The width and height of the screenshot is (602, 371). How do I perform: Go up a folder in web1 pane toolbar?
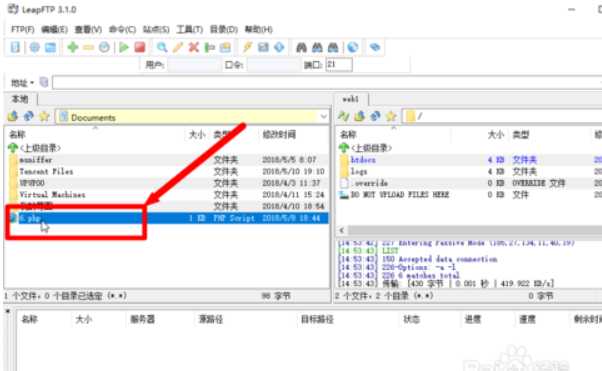tap(359, 116)
